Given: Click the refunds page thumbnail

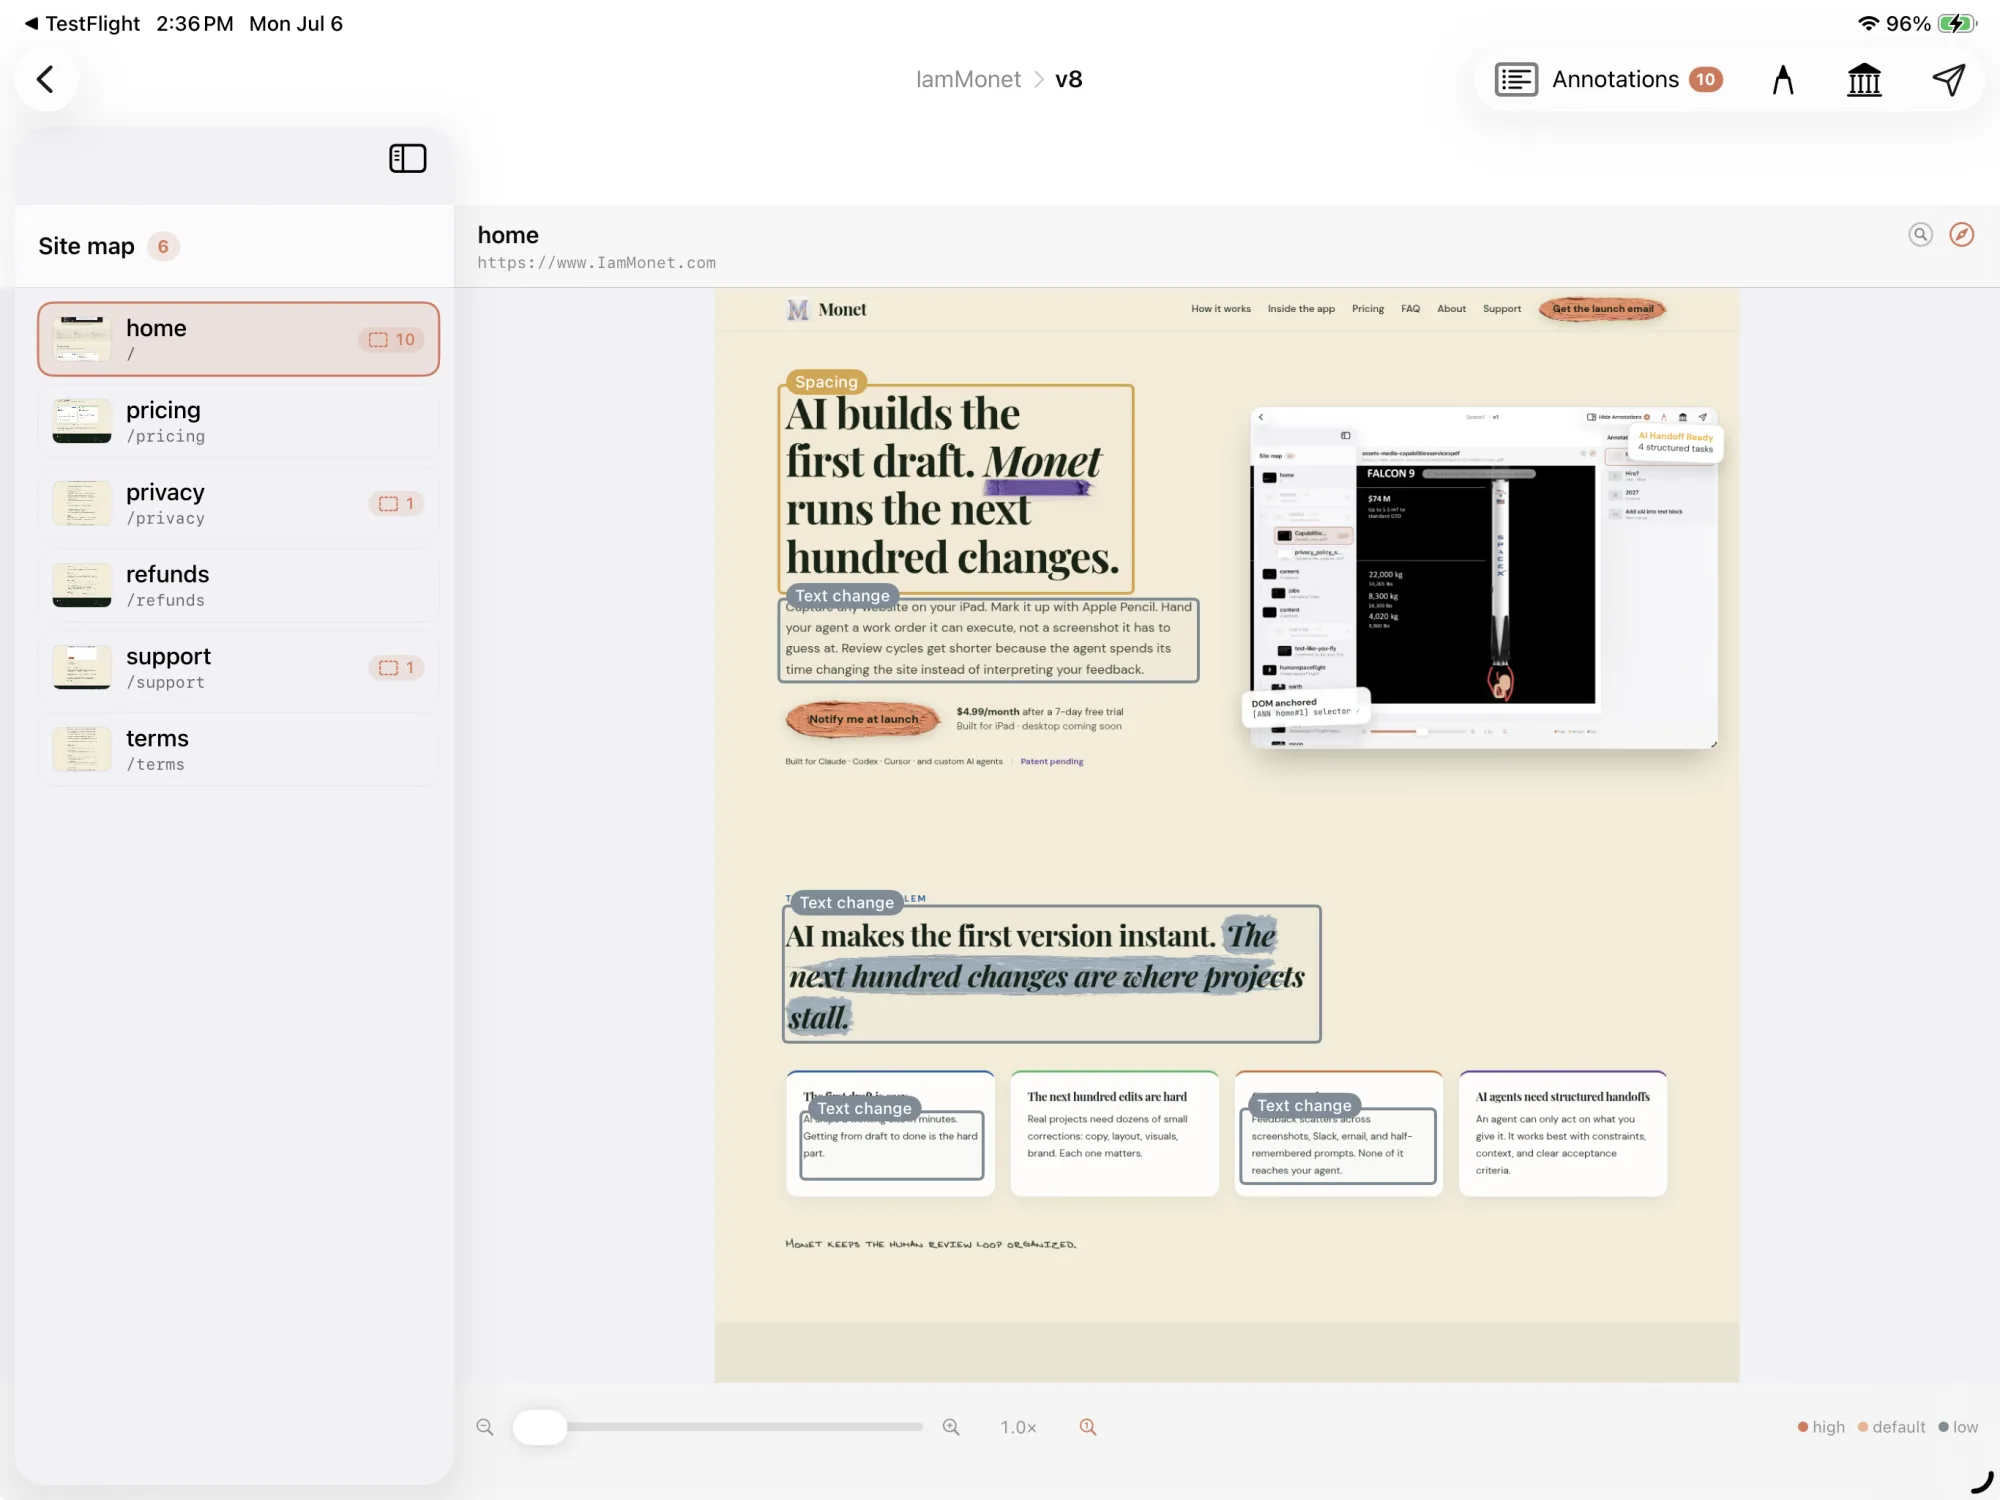Looking at the screenshot, I should [x=82, y=585].
